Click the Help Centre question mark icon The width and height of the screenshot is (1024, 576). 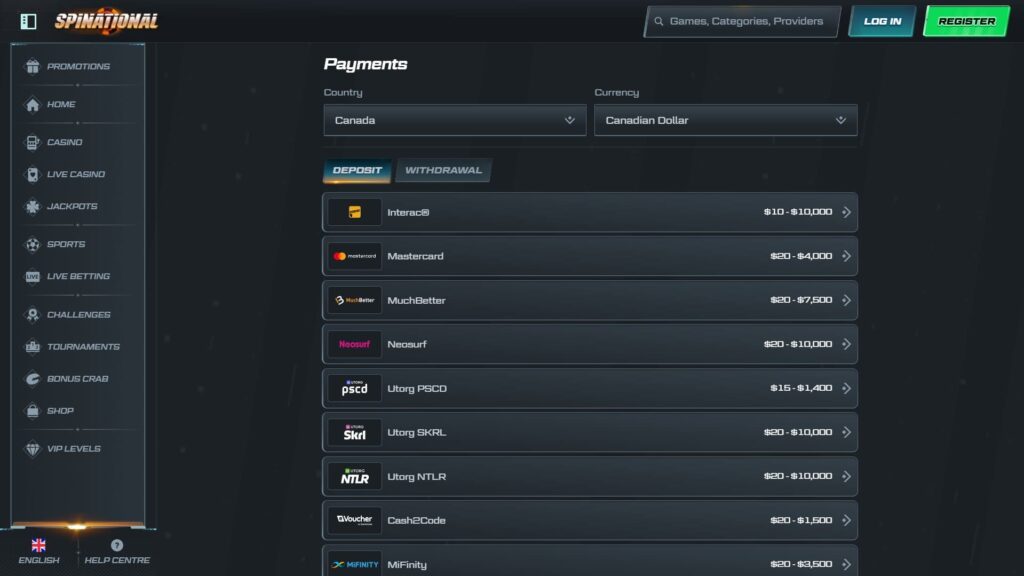[x=117, y=546]
